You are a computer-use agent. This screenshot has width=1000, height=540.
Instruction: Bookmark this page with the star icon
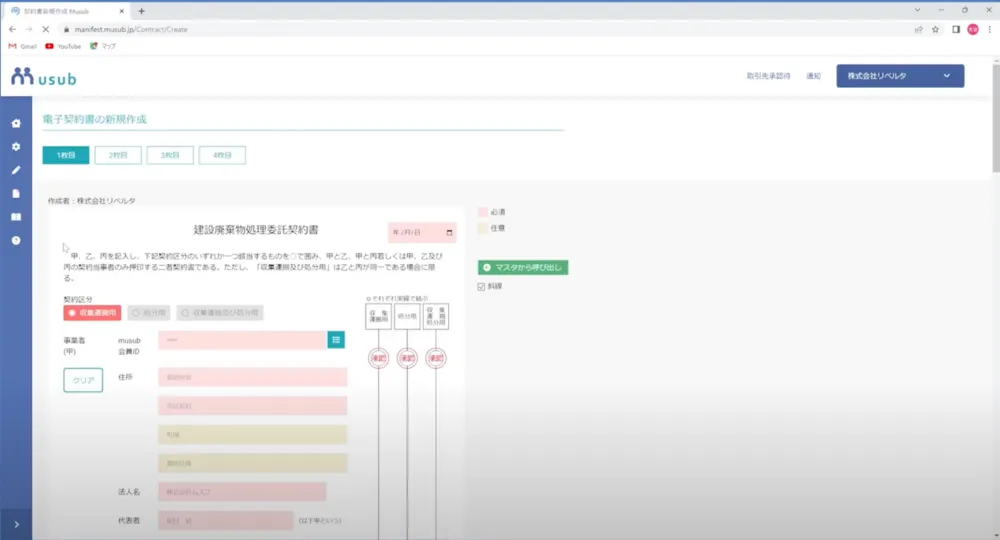pyautogui.click(x=936, y=30)
